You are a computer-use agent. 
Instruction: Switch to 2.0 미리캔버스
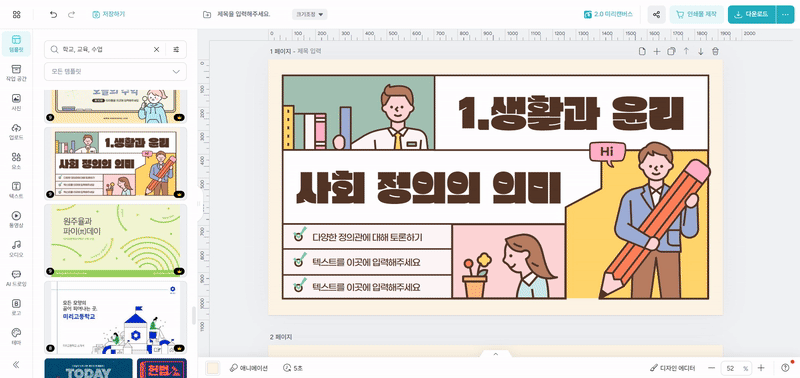click(608, 14)
